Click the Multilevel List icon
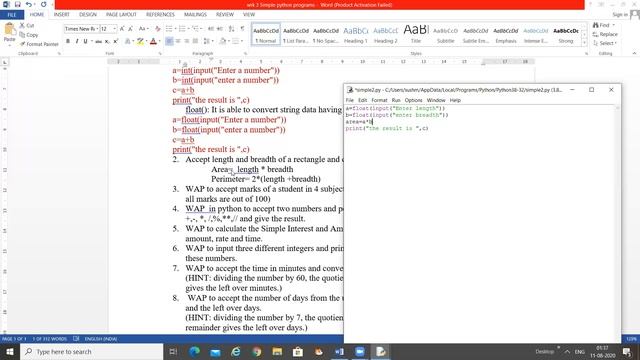Screen dimensions: 640x360 coord(196,29)
